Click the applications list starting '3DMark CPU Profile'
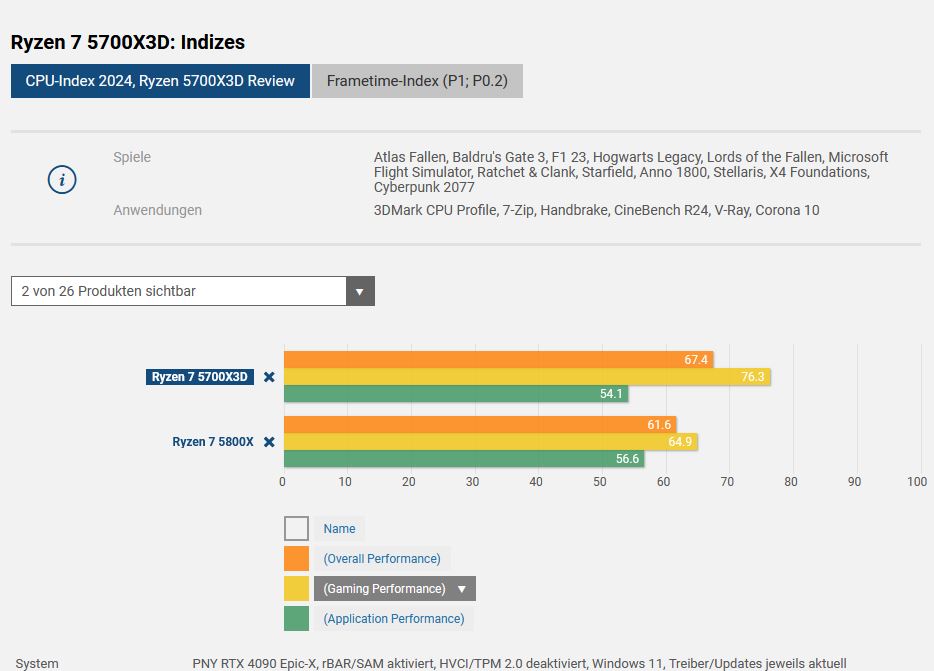 coord(596,210)
